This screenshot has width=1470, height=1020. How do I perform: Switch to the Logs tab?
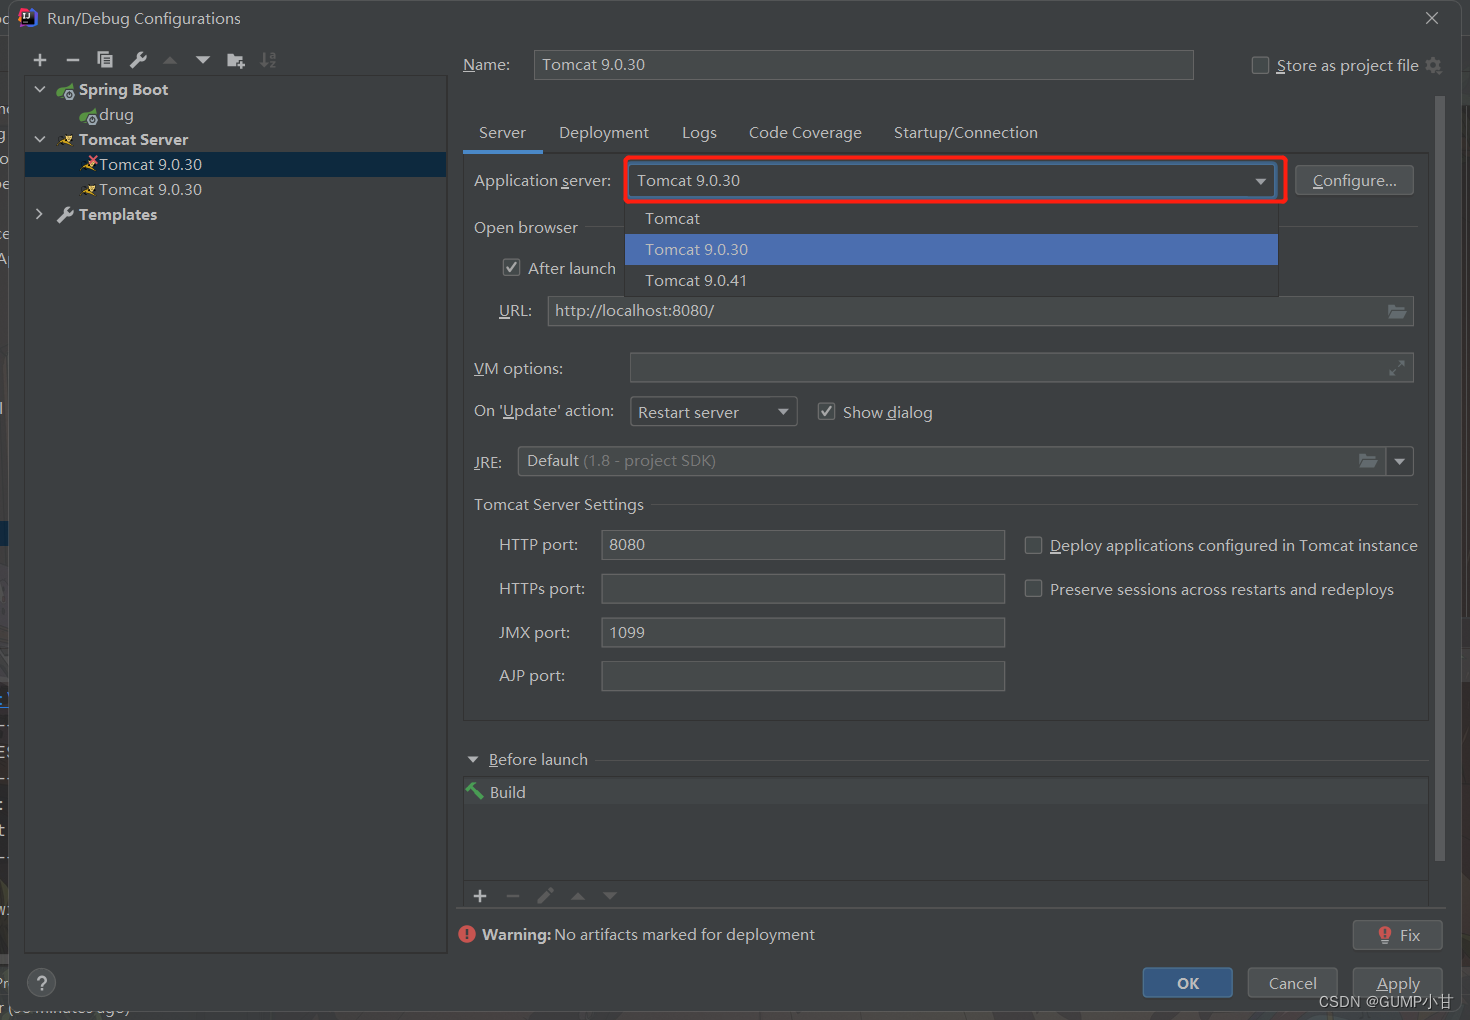699,132
